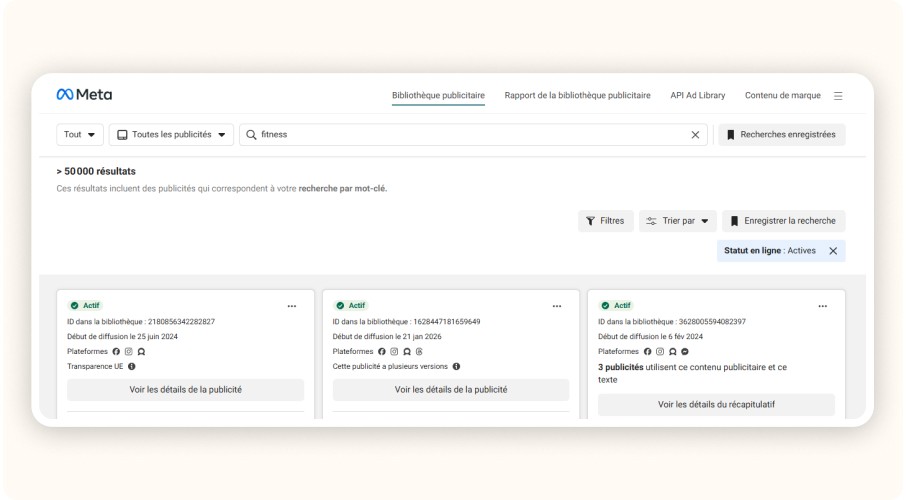The image size is (906, 500).
Task: Open options menu of ad 3628005594082397
Action: click(x=823, y=306)
